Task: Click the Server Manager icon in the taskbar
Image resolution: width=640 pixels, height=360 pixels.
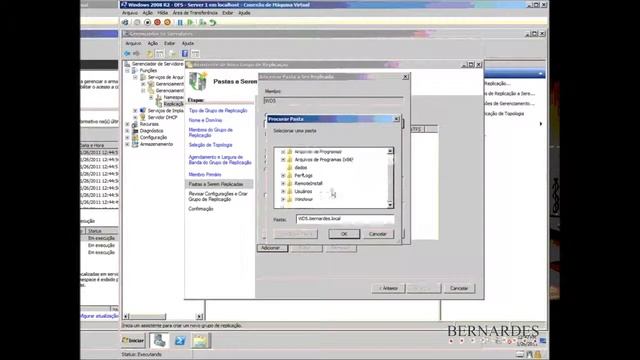Action: [x=159, y=340]
